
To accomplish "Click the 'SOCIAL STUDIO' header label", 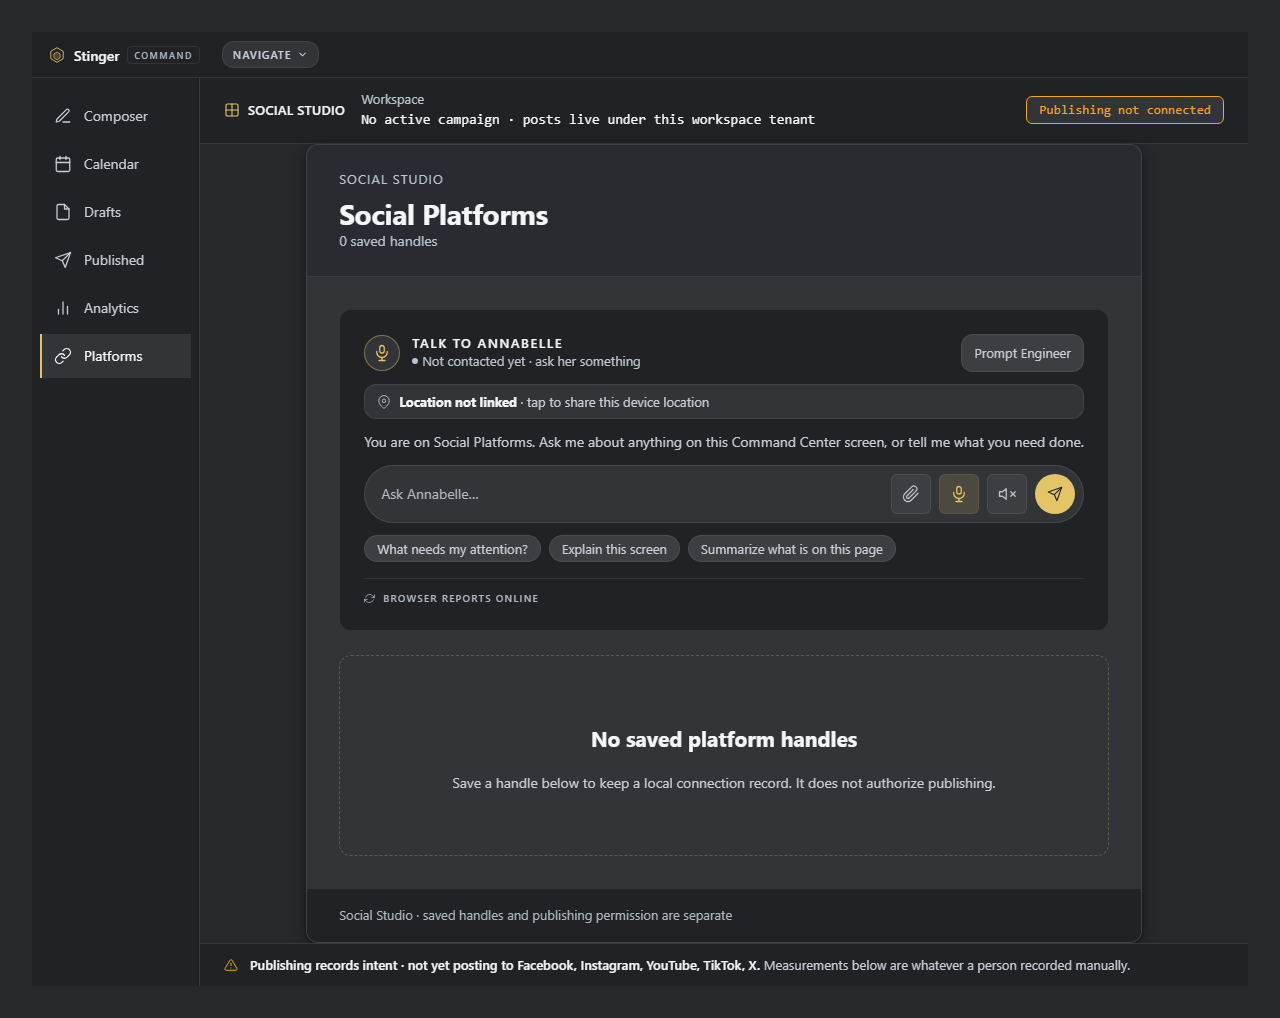I will click(x=296, y=110).
